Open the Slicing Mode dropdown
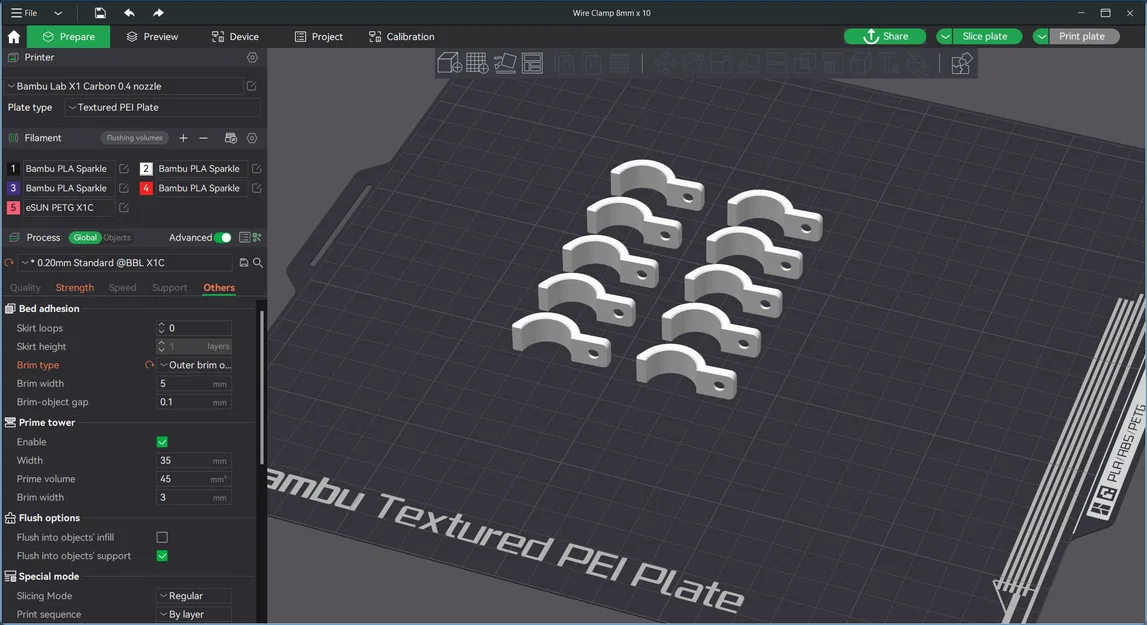The image size is (1147, 625). point(194,596)
